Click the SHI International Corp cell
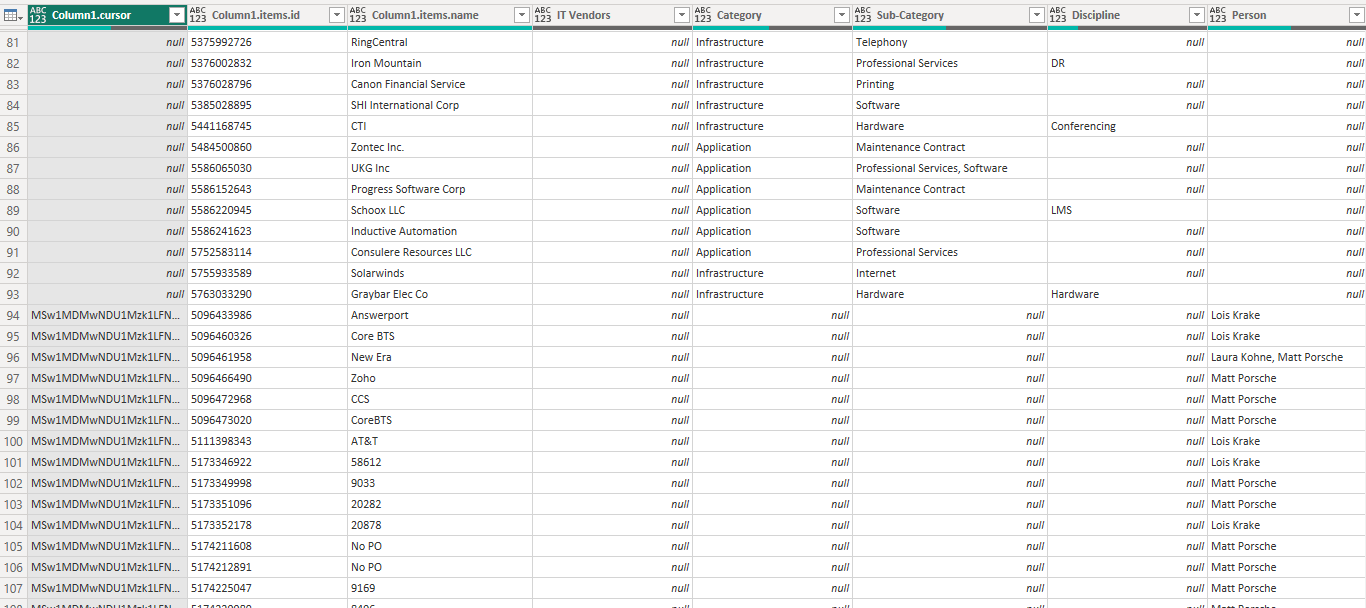The height and width of the screenshot is (608, 1366). tap(440, 105)
